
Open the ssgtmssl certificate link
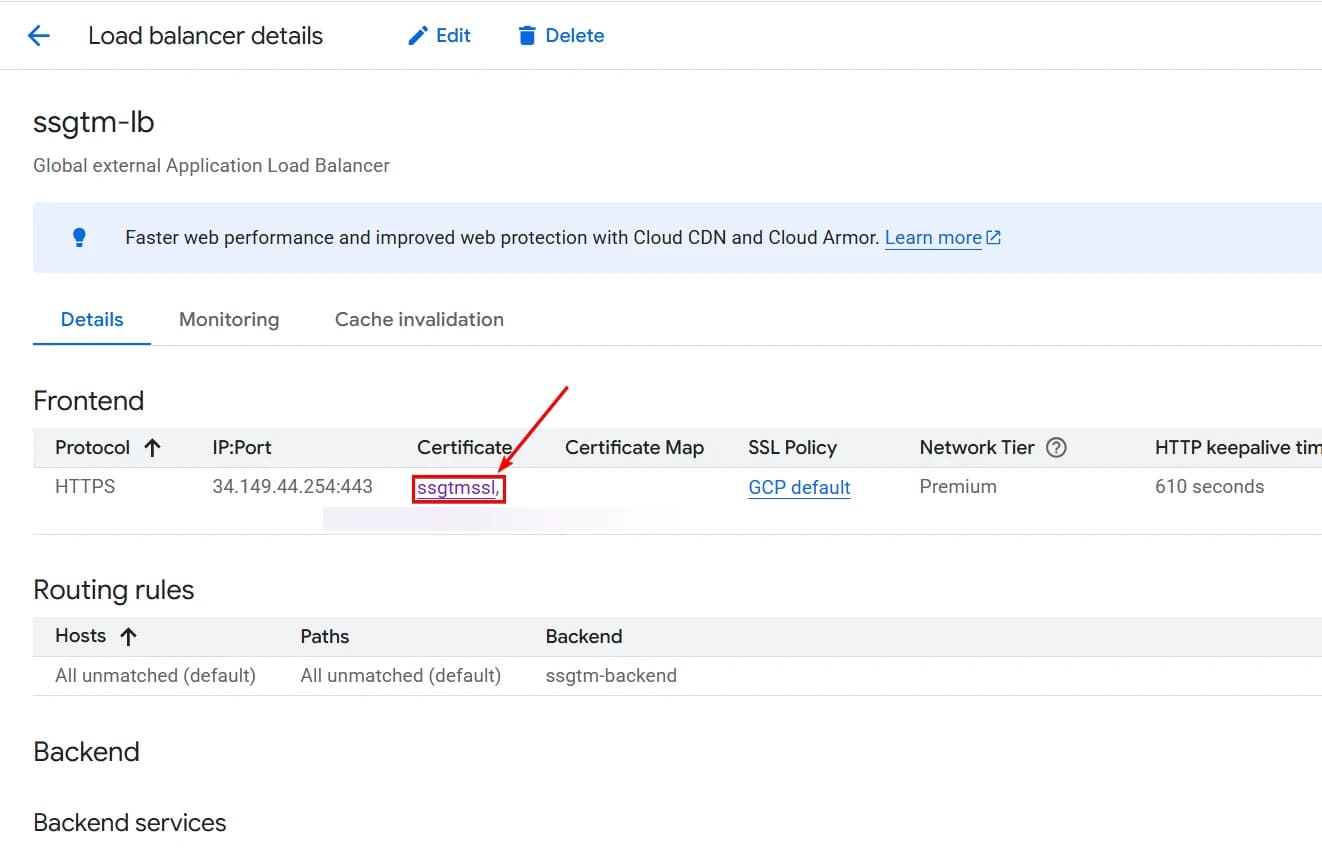point(455,487)
